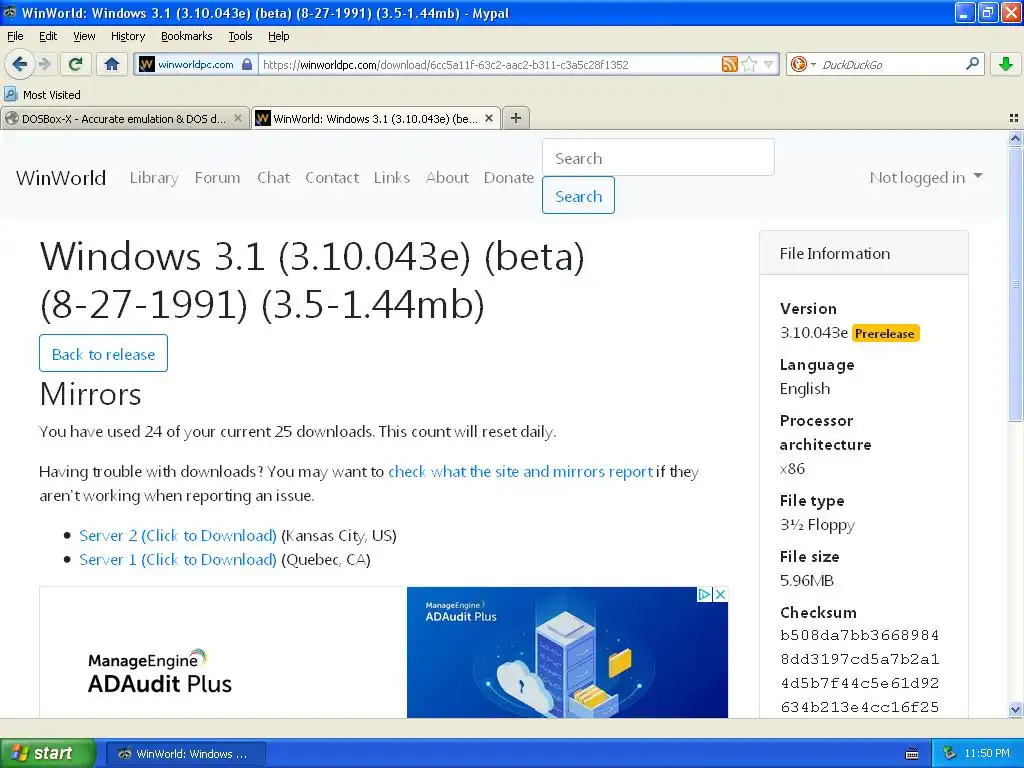Open the Windows Start button

[48, 753]
